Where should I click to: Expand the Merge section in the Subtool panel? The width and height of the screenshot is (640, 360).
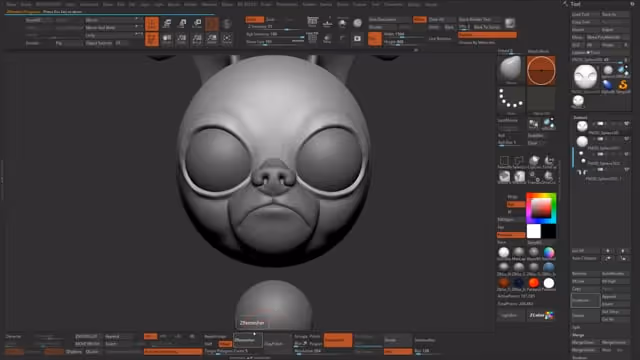578,335
